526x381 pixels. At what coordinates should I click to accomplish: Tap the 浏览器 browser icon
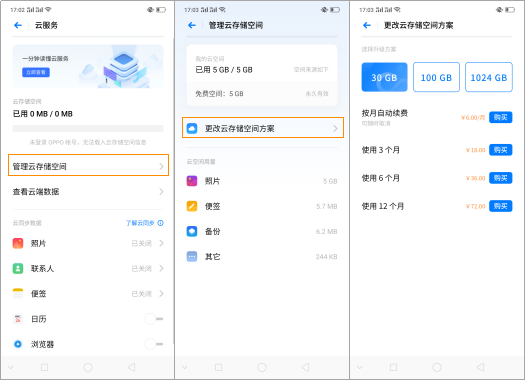[x=18, y=344]
